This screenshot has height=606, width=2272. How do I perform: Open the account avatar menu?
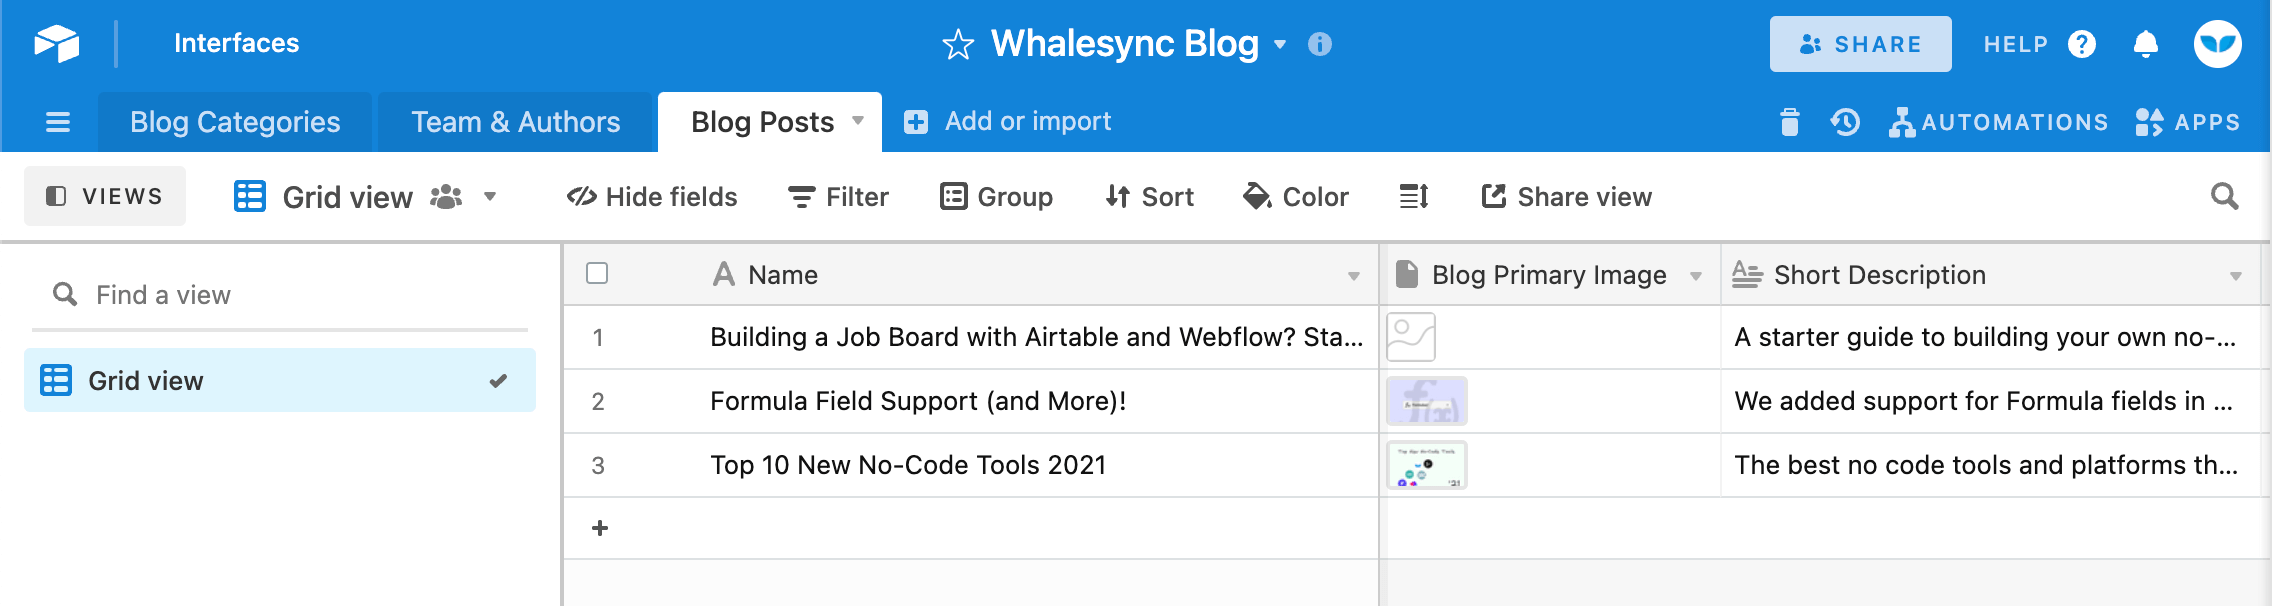[x=2218, y=44]
